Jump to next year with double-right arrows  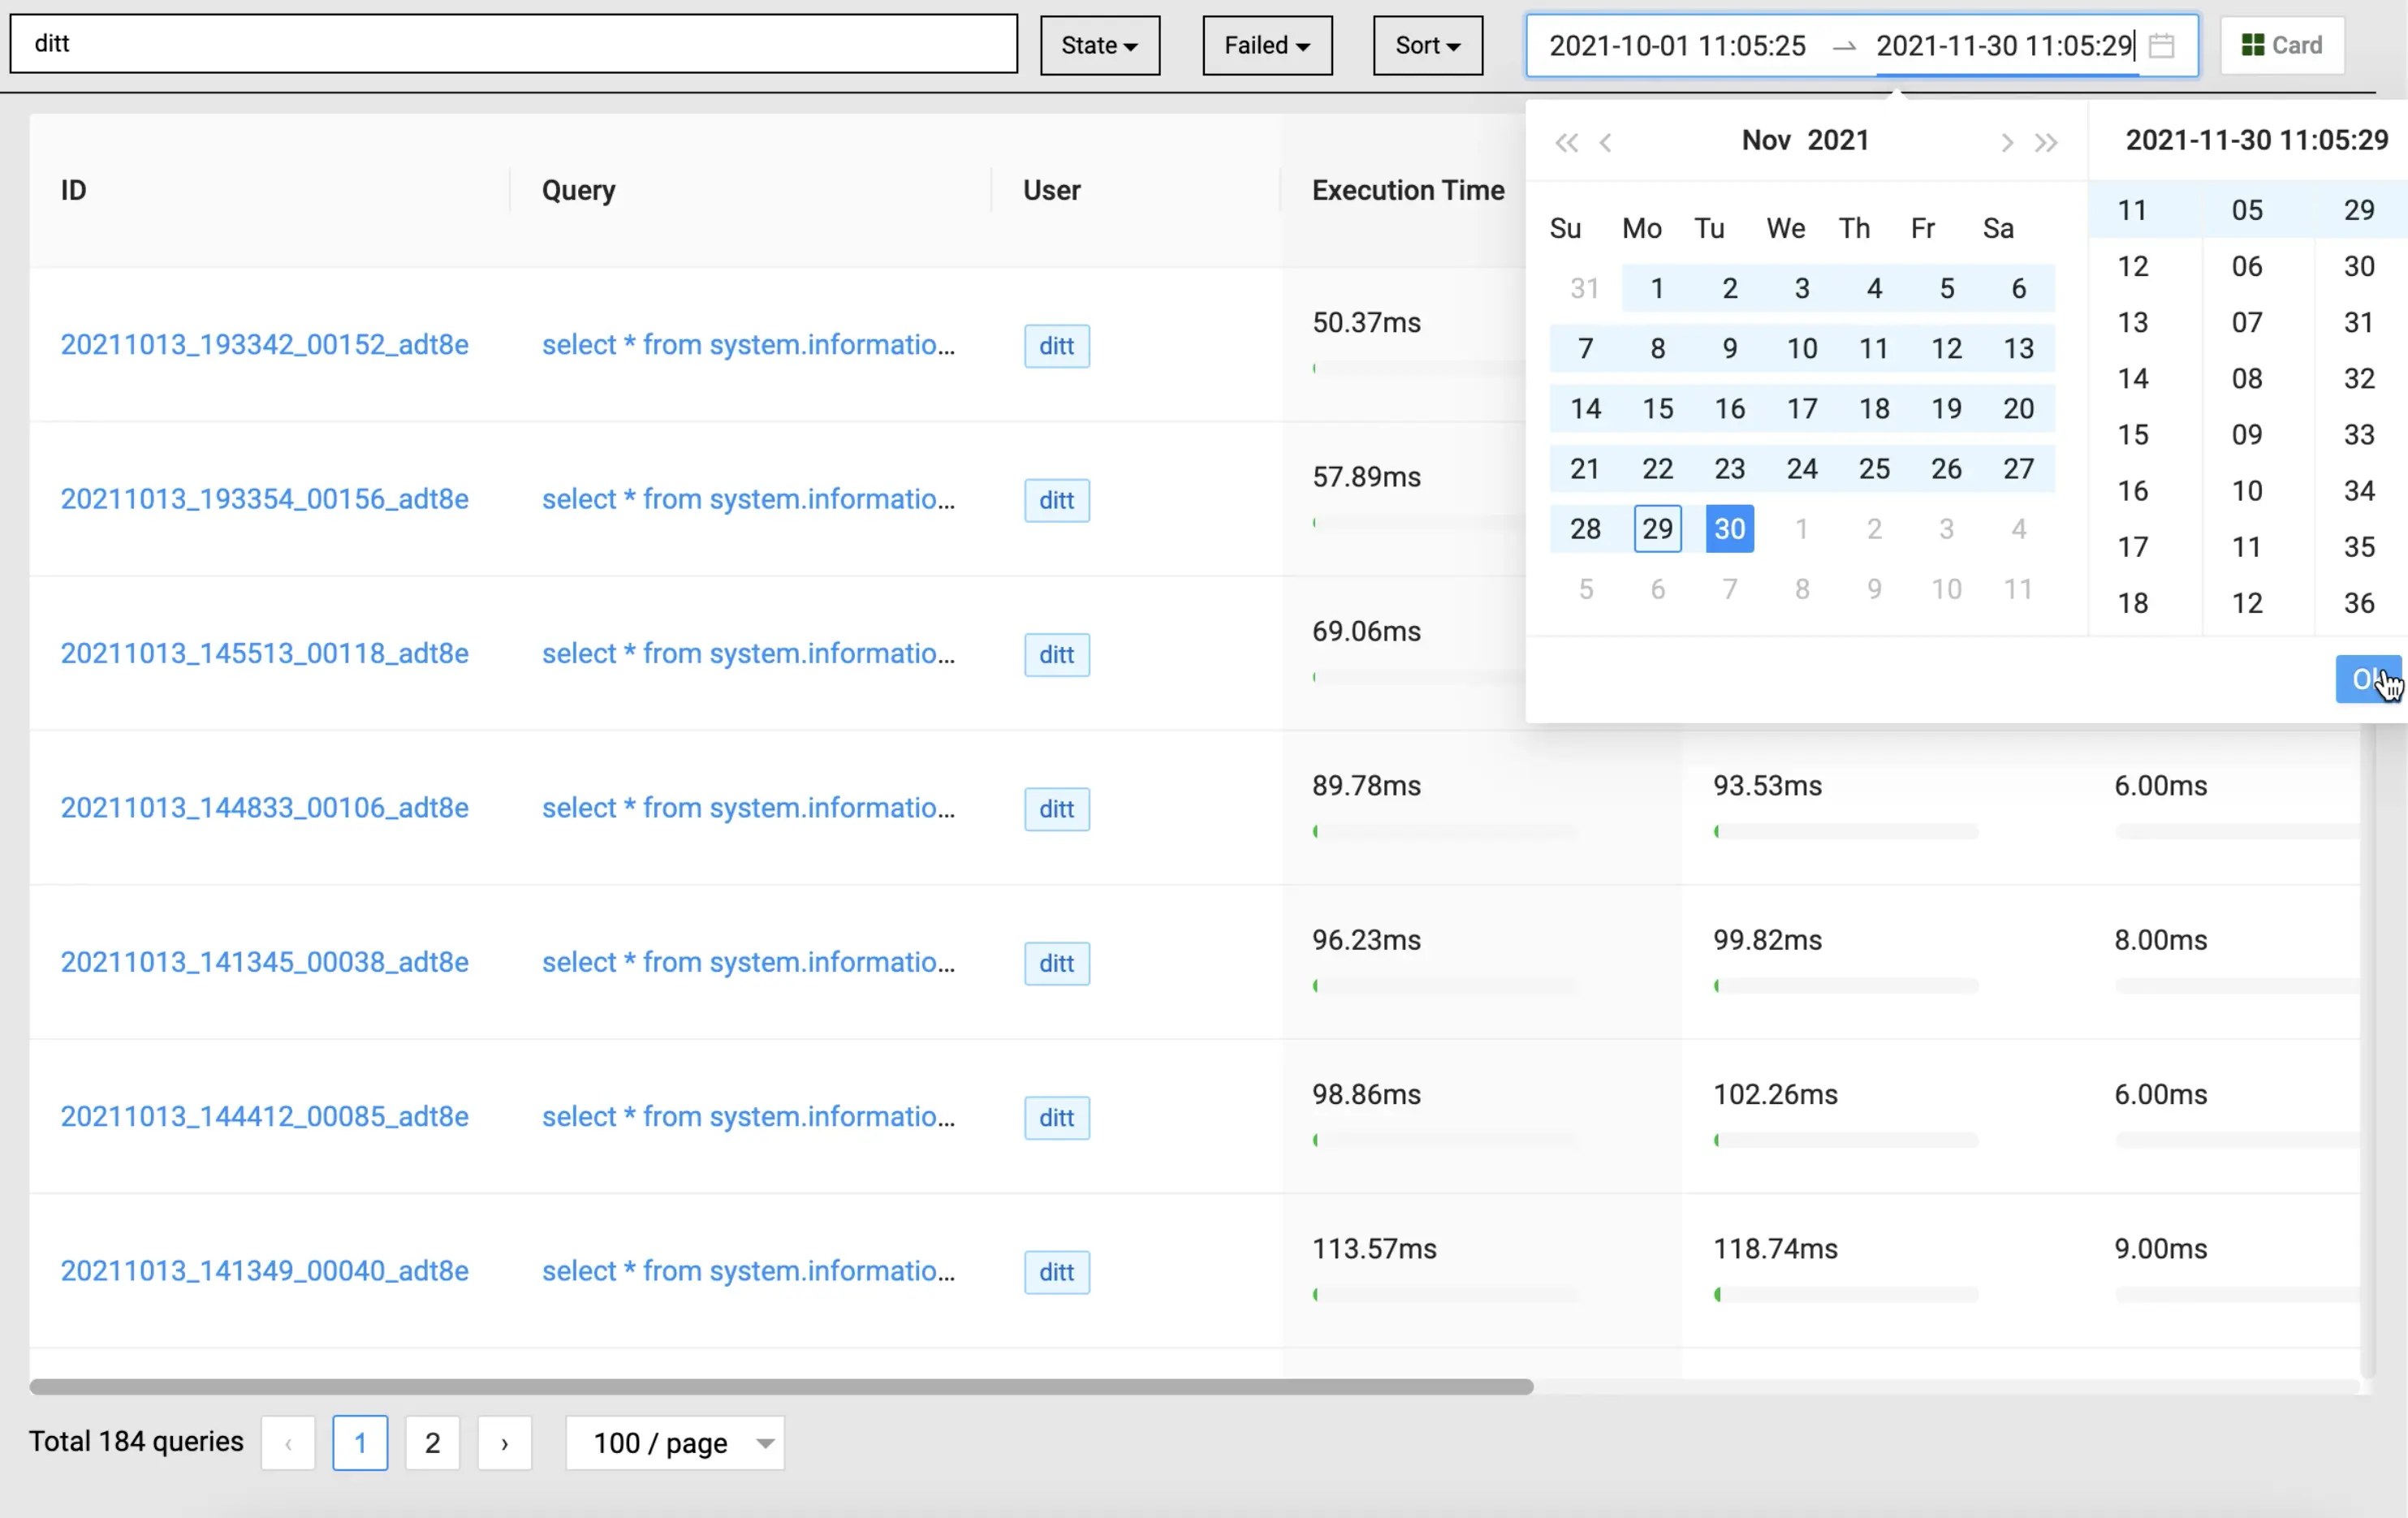[2046, 143]
